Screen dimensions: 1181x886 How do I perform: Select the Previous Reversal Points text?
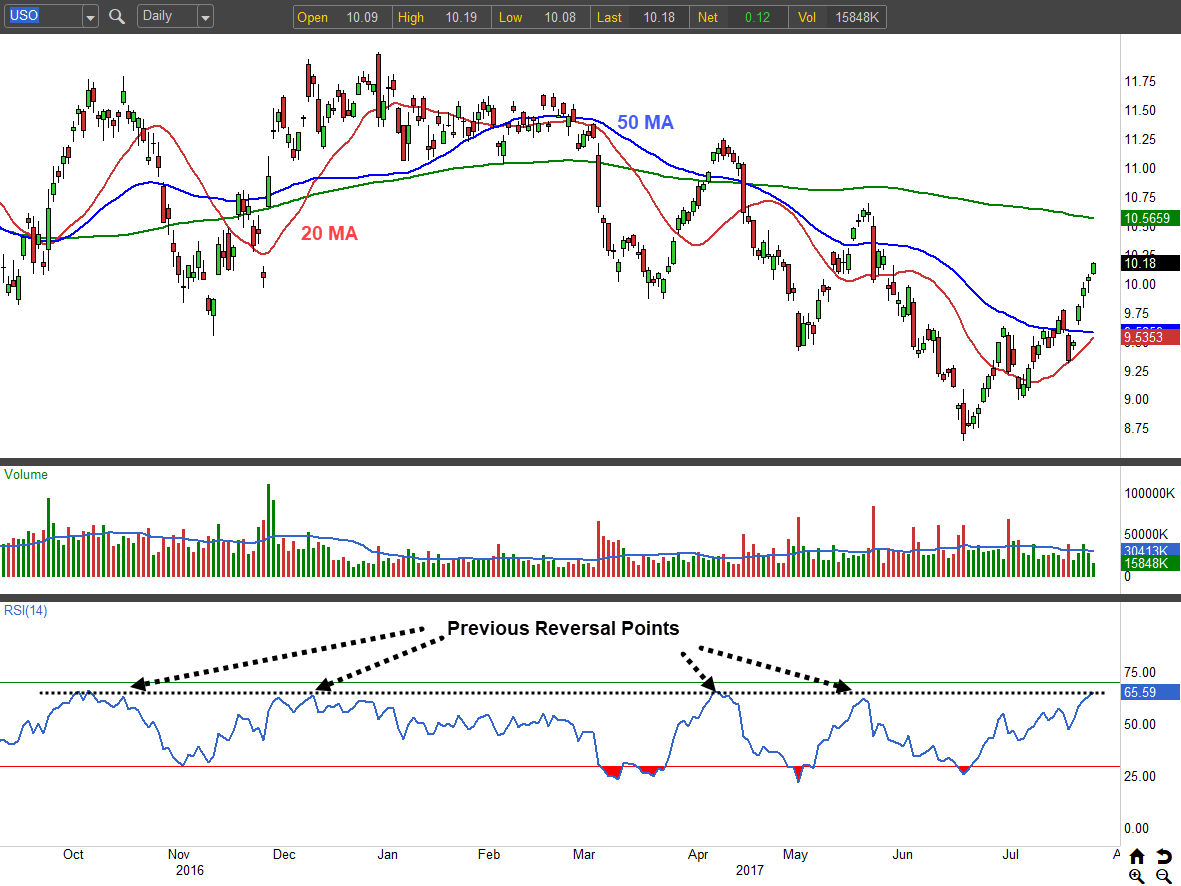[x=563, y=629]
